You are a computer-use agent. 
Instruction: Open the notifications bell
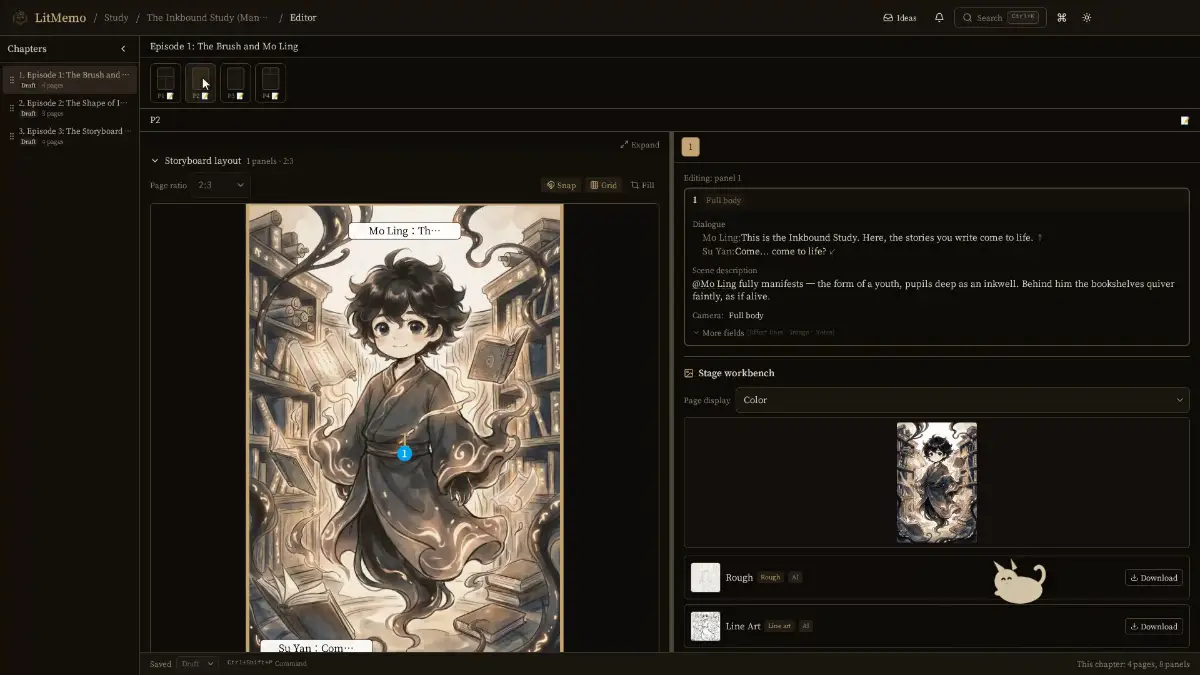pos(939,17)
